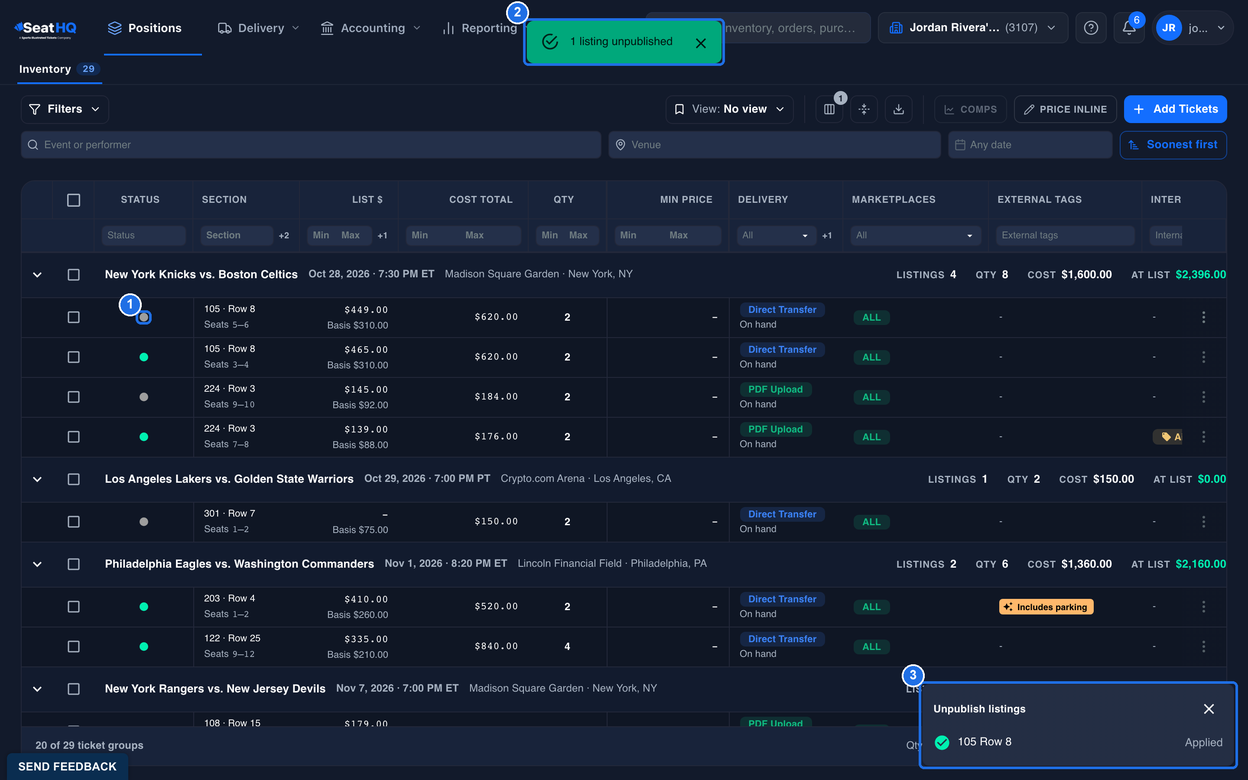1248x780 pixels.
Task: Click the Venue filter field
Action: click(775, 145)
